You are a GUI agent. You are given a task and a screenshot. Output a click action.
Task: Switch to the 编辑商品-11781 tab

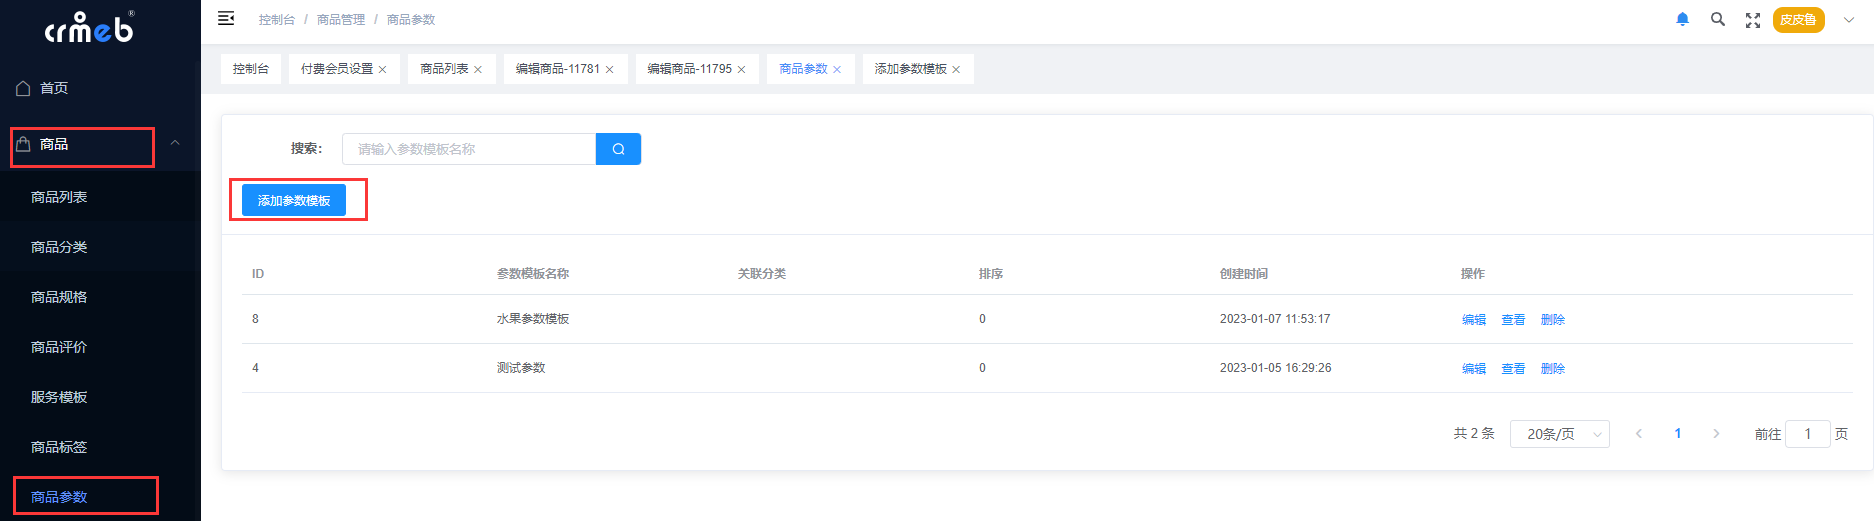(x=557, y=69)
